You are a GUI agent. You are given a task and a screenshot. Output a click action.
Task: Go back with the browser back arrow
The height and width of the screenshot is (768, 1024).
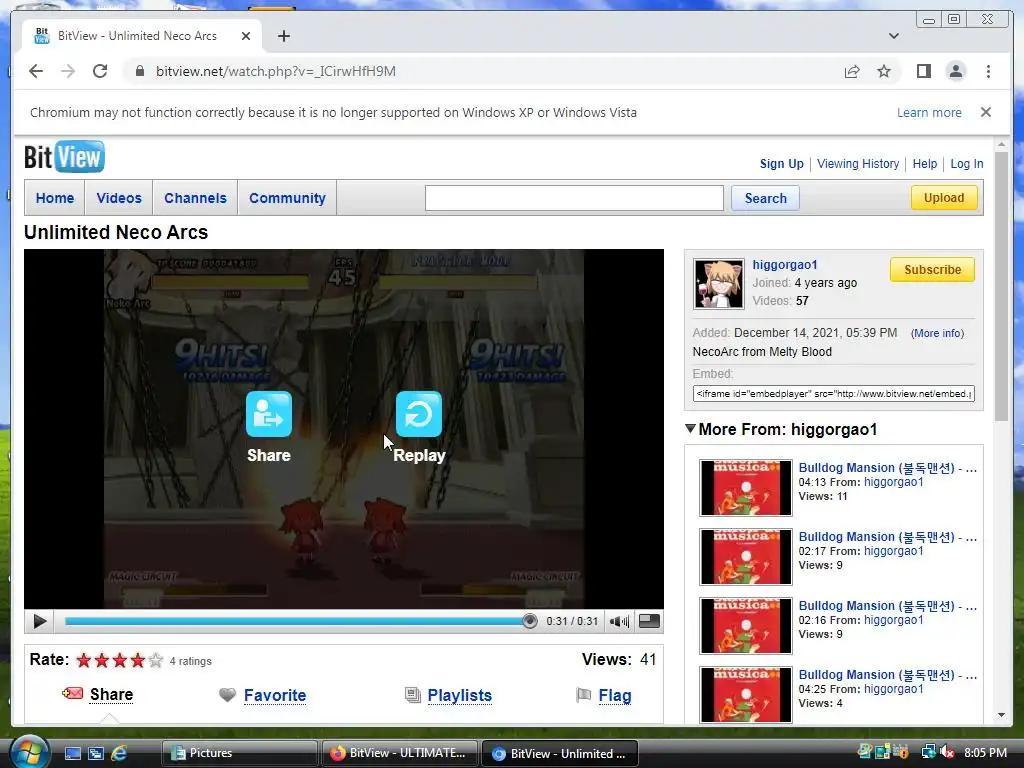36,71
